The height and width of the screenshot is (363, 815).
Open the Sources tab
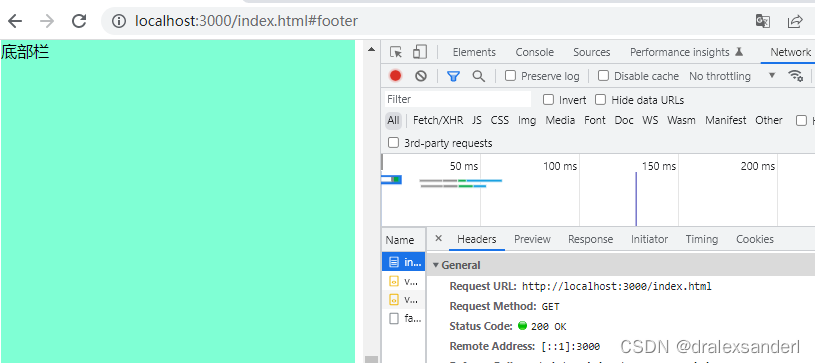click(x=591, y=52)
